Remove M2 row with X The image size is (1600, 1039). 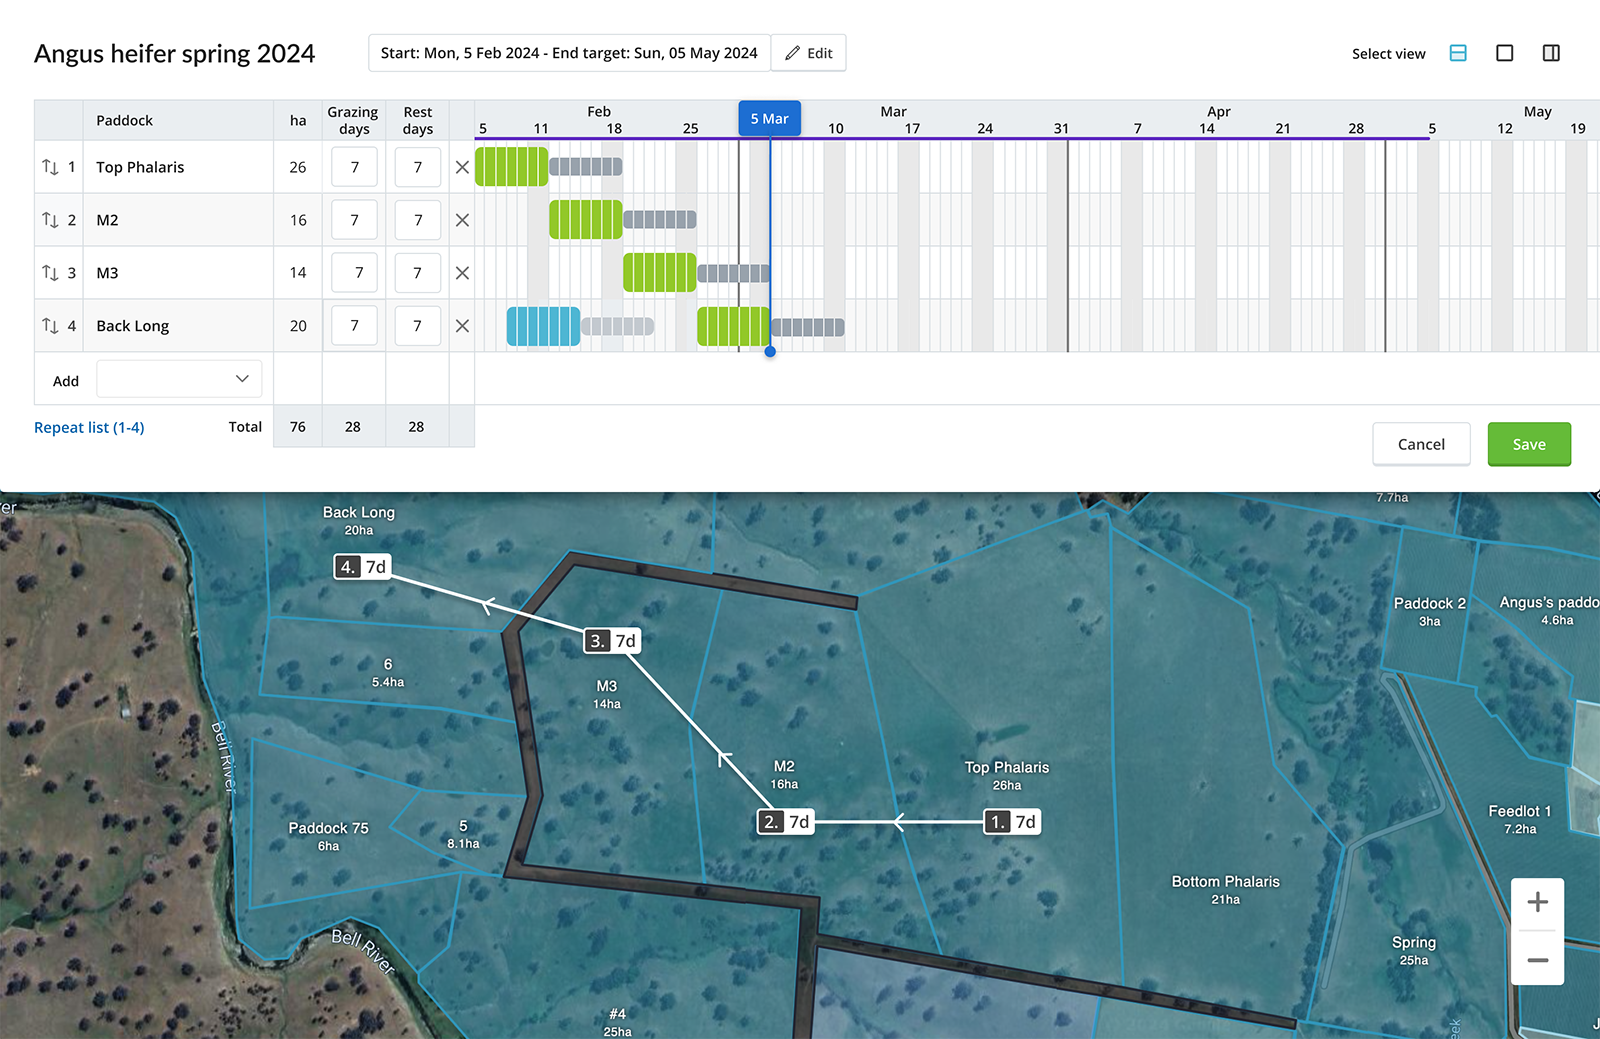tap(462, 220)
